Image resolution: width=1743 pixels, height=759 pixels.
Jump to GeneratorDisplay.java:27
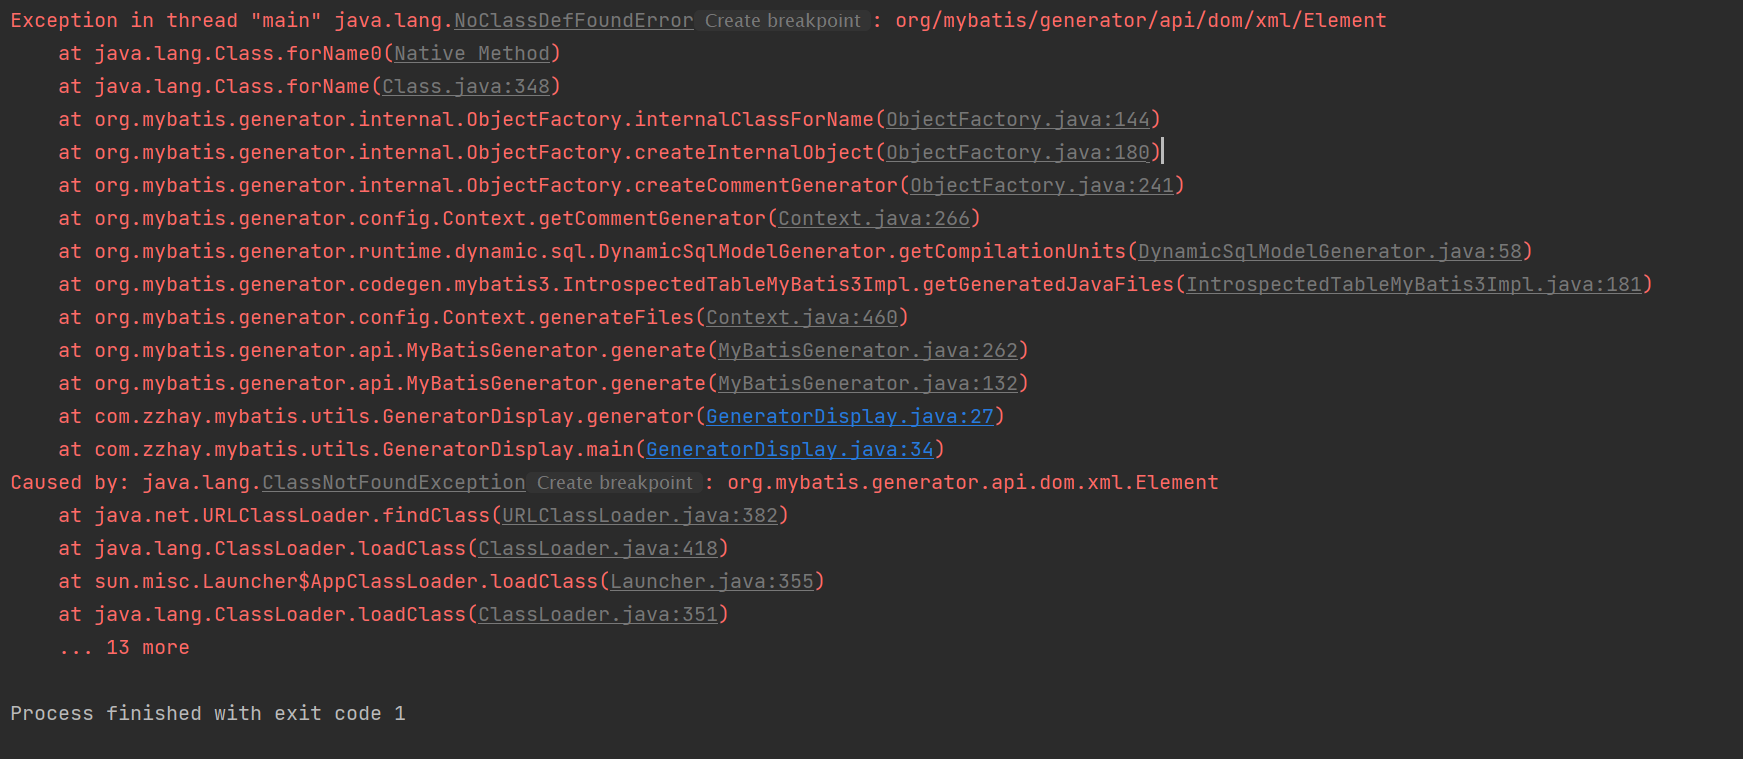tap(850, 416)
